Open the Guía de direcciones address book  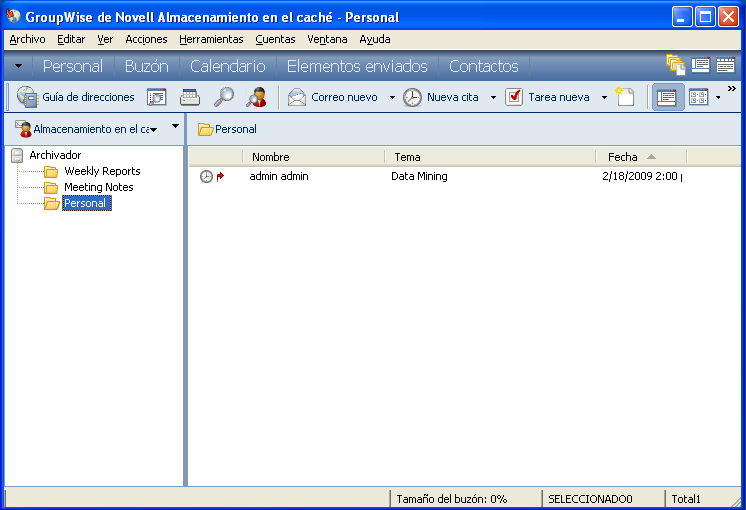[76, 97]
